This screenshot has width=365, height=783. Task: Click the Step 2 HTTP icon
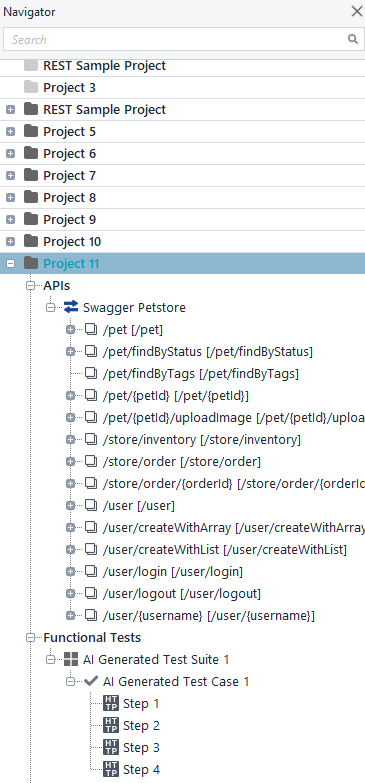[x=111, y=725]
